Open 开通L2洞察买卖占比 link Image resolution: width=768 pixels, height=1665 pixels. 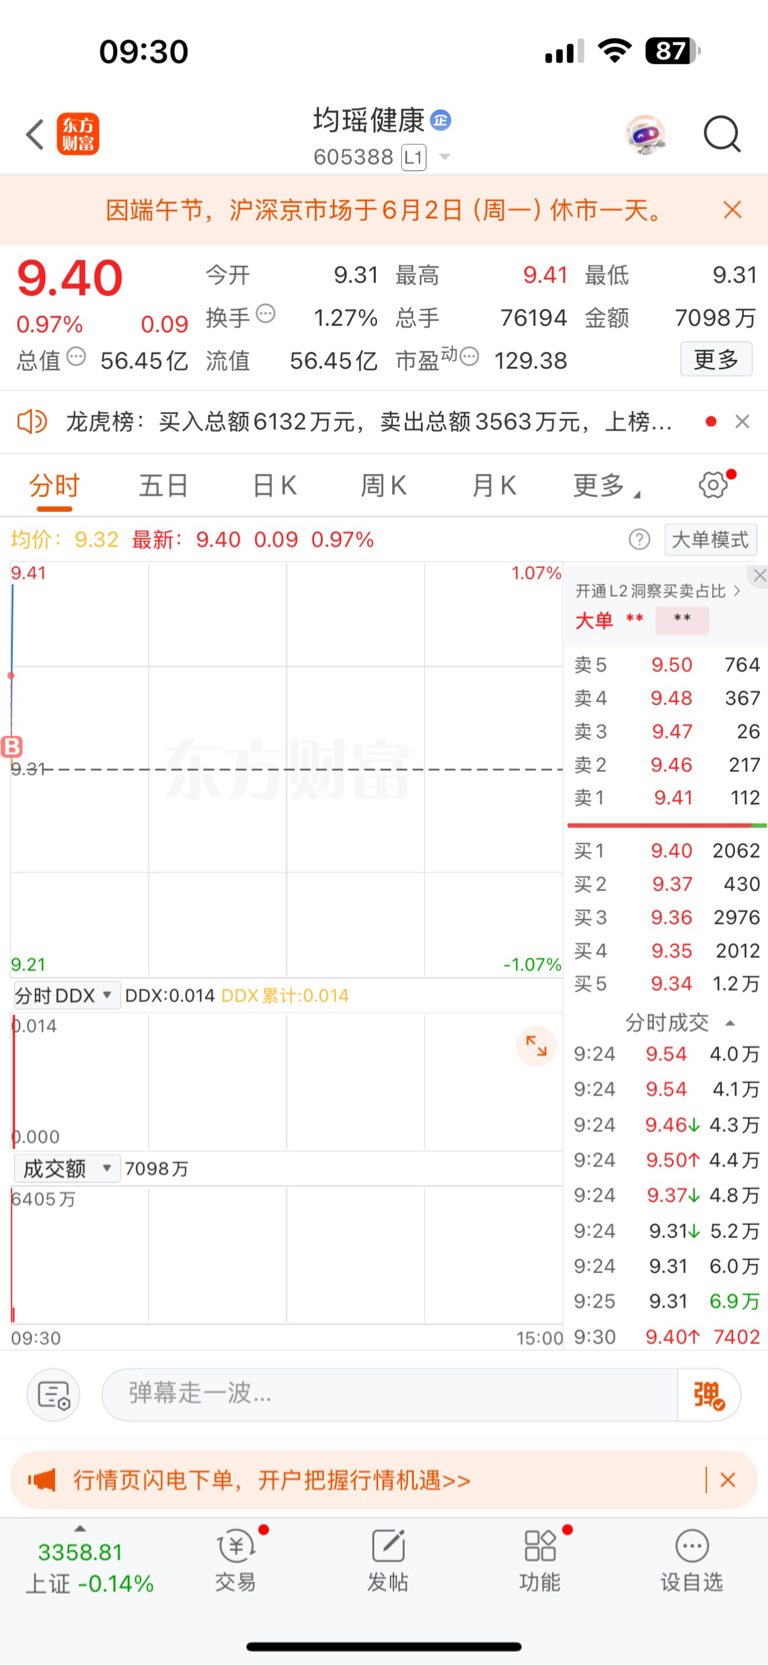click(x=658, y=591)
